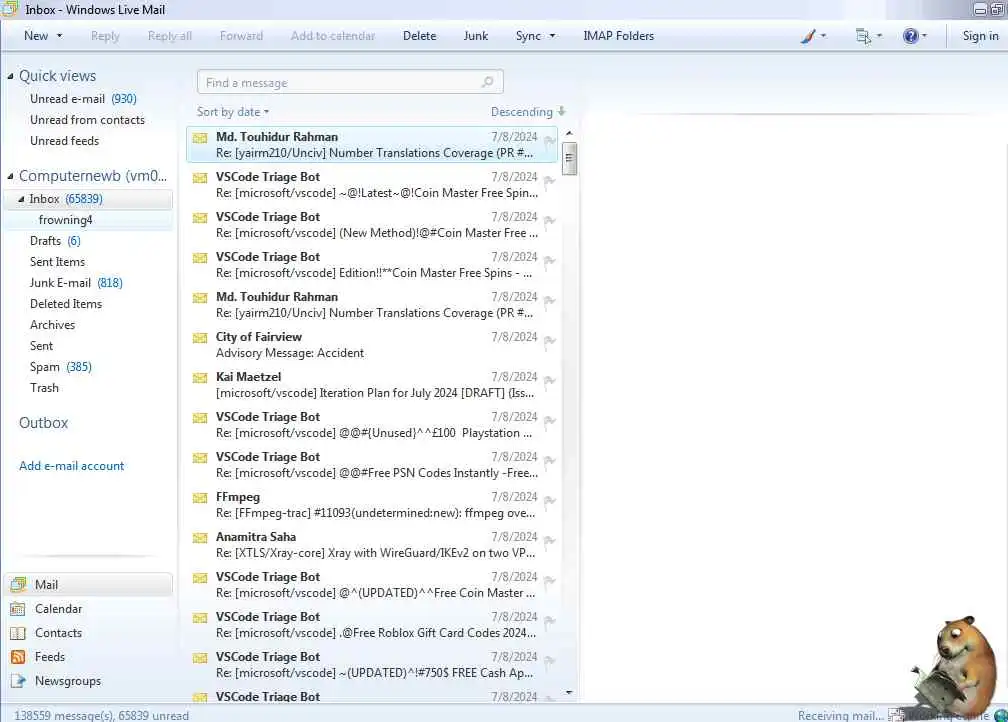
Task: Flag the City of Fairview message
Action: 549,341
